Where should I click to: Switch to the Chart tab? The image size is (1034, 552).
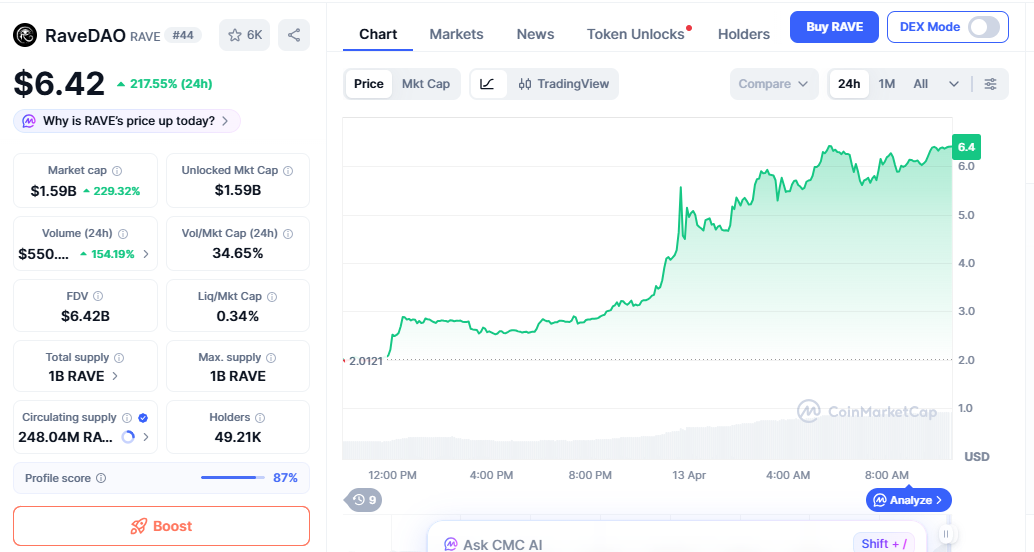click(378, 34)
